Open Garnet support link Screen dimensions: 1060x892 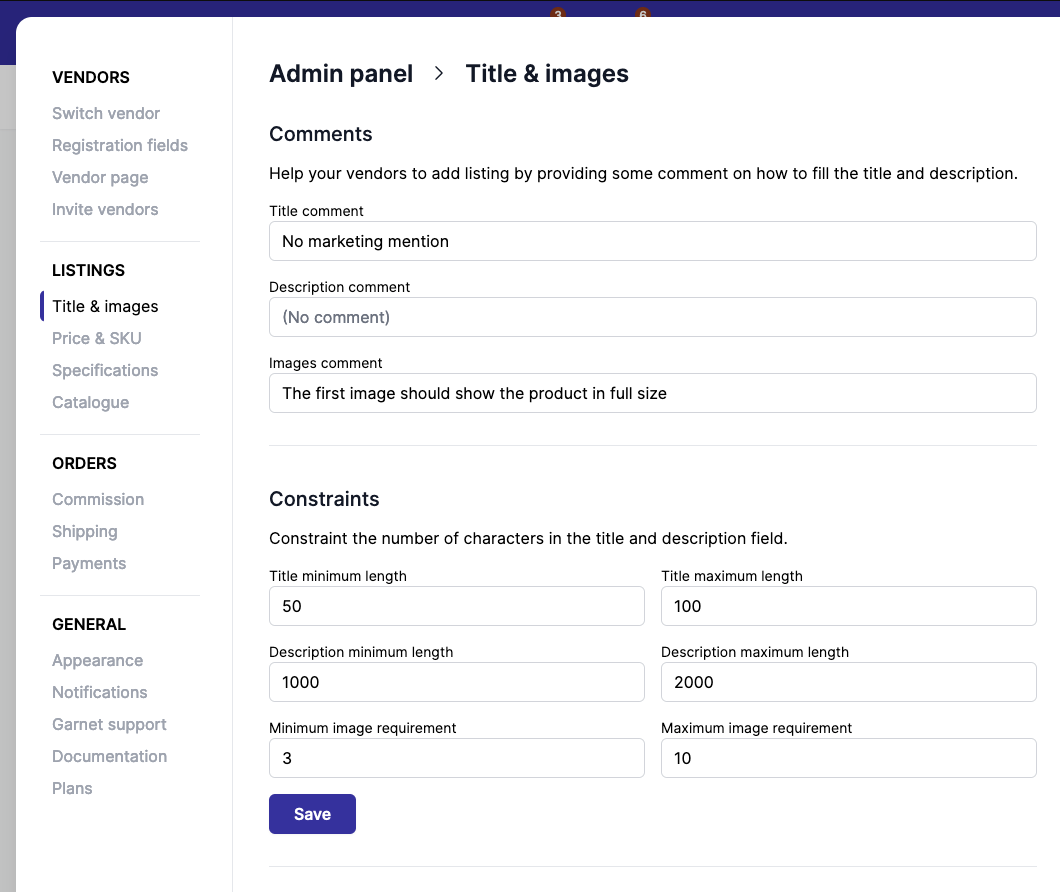(x=110, y=724)
